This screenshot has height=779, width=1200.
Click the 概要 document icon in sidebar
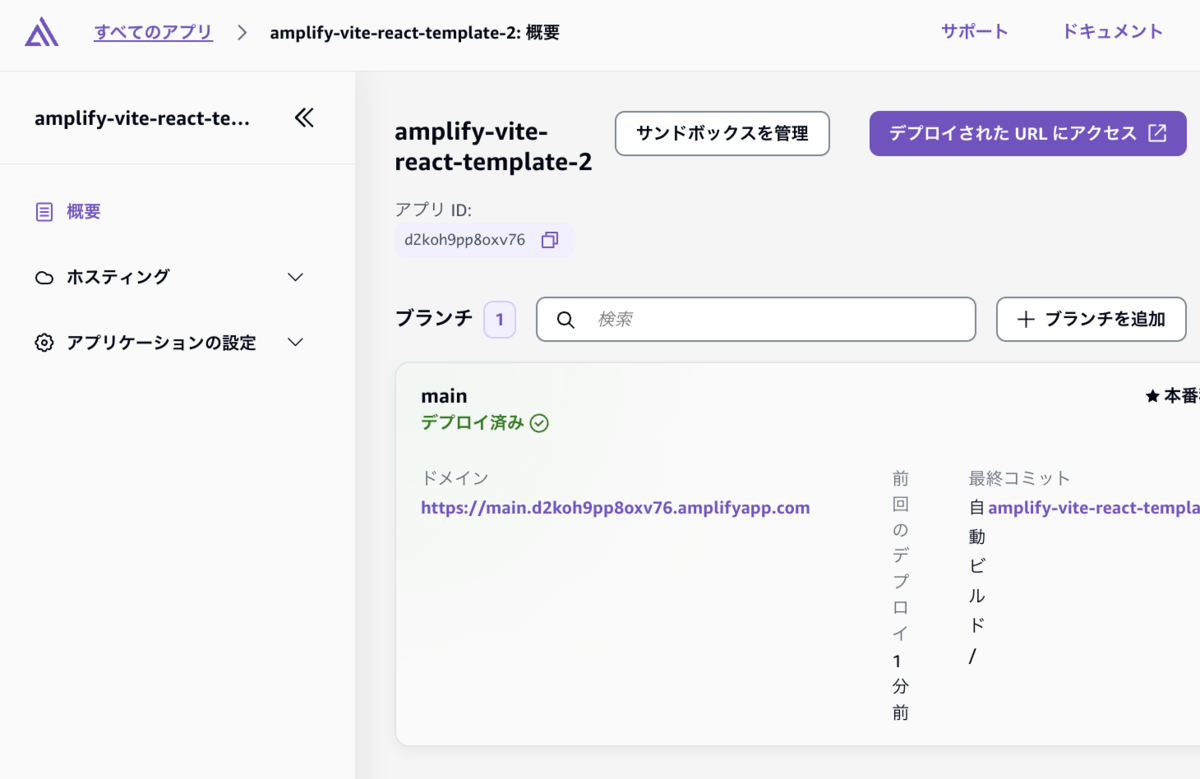click(44, 212)
